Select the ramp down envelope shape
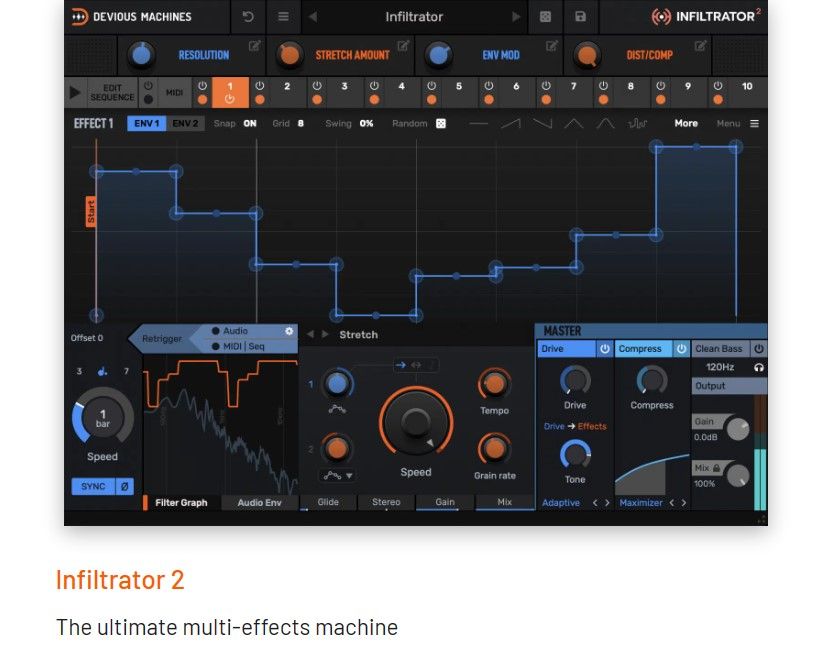Viewport: 816px width, 656px height. (x=542, y=124)
